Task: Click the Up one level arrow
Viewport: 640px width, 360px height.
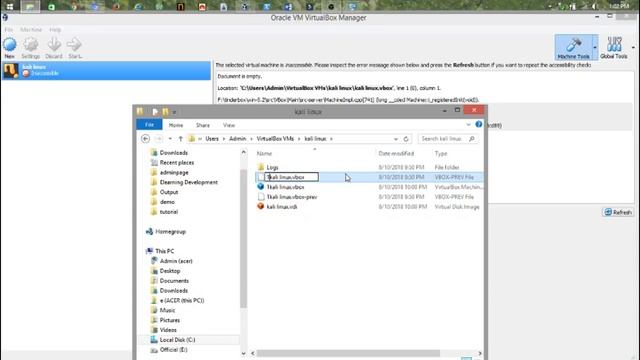Action: click(180, 139)
